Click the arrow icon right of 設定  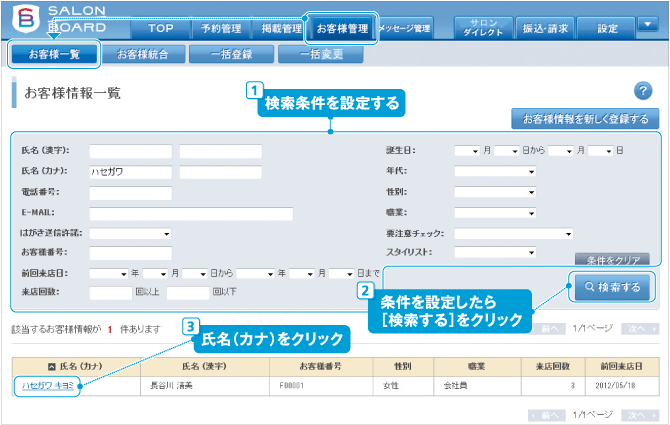point(647,25)
